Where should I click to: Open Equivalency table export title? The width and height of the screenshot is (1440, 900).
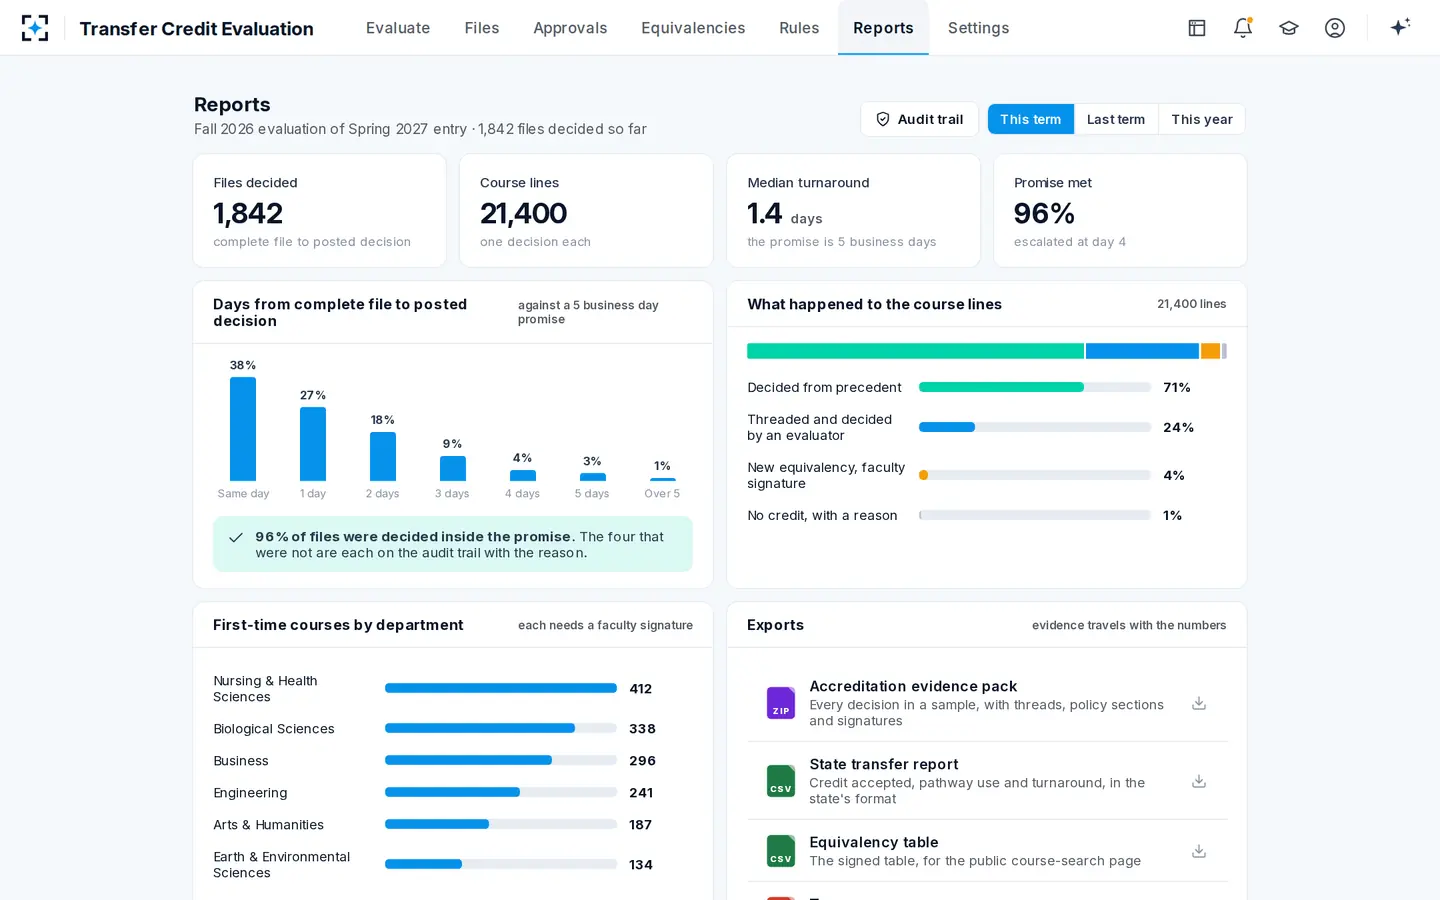coord(874,842)
